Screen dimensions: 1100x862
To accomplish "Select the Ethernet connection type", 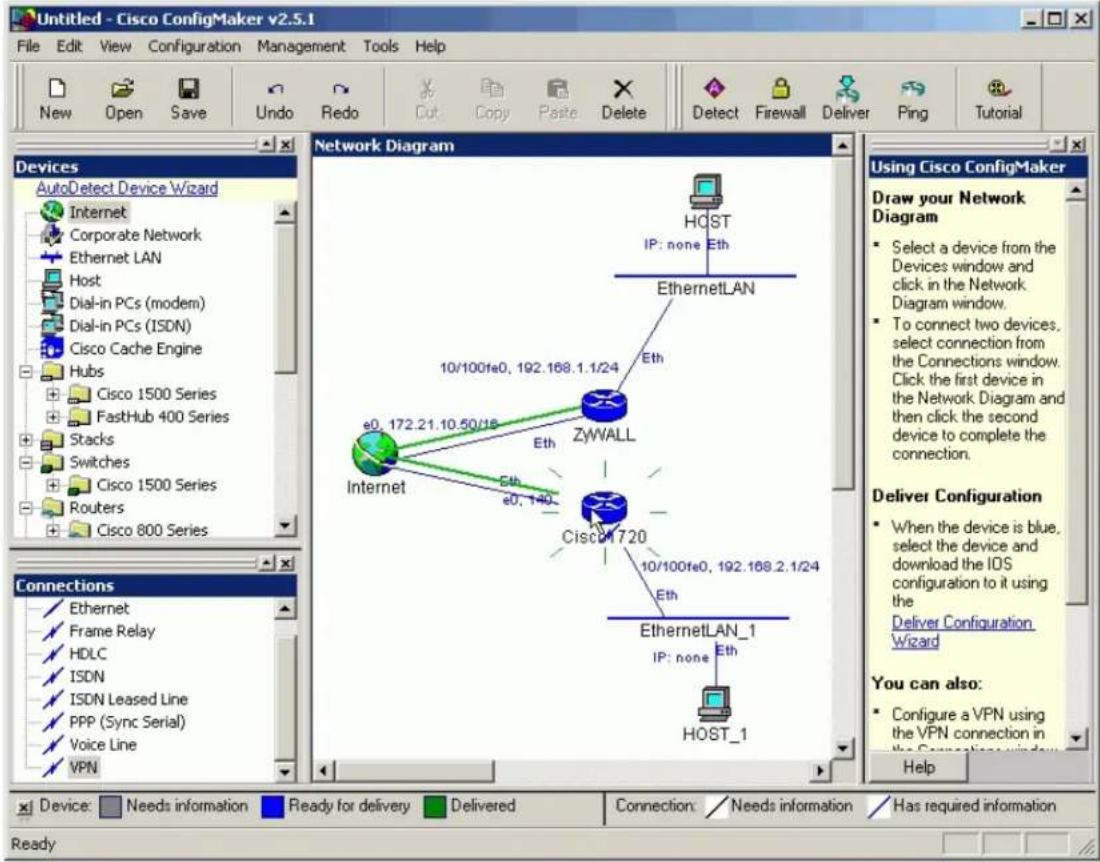I will [x=99, y=608].
